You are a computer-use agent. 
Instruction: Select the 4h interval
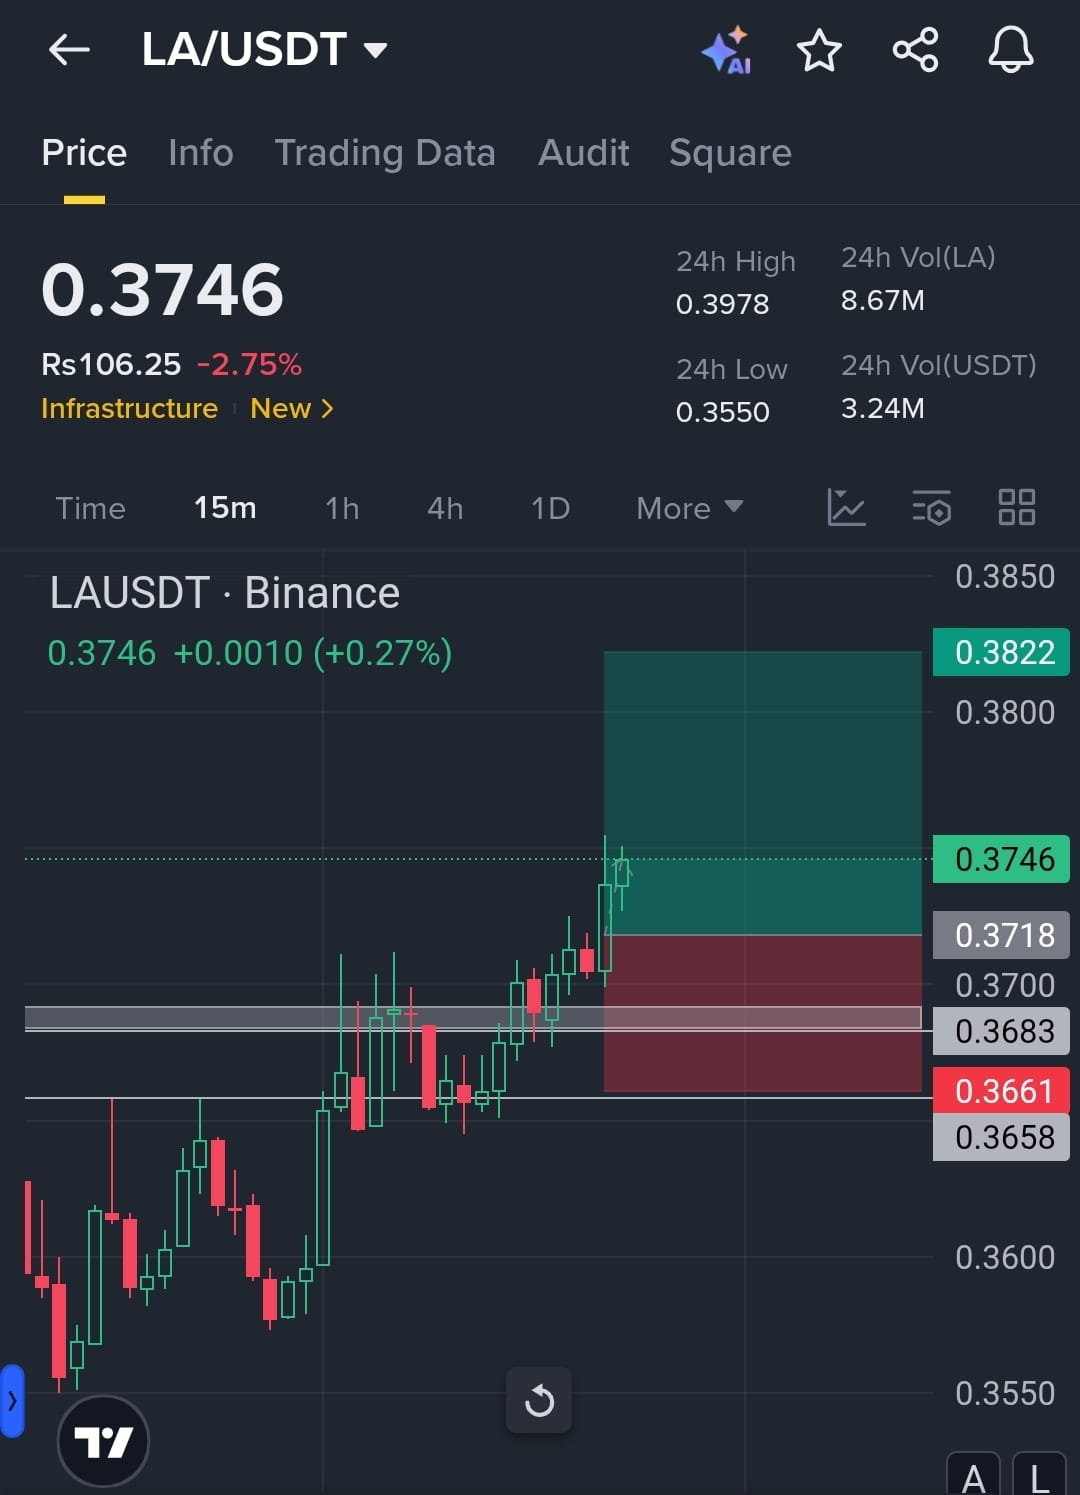[445, 508]
